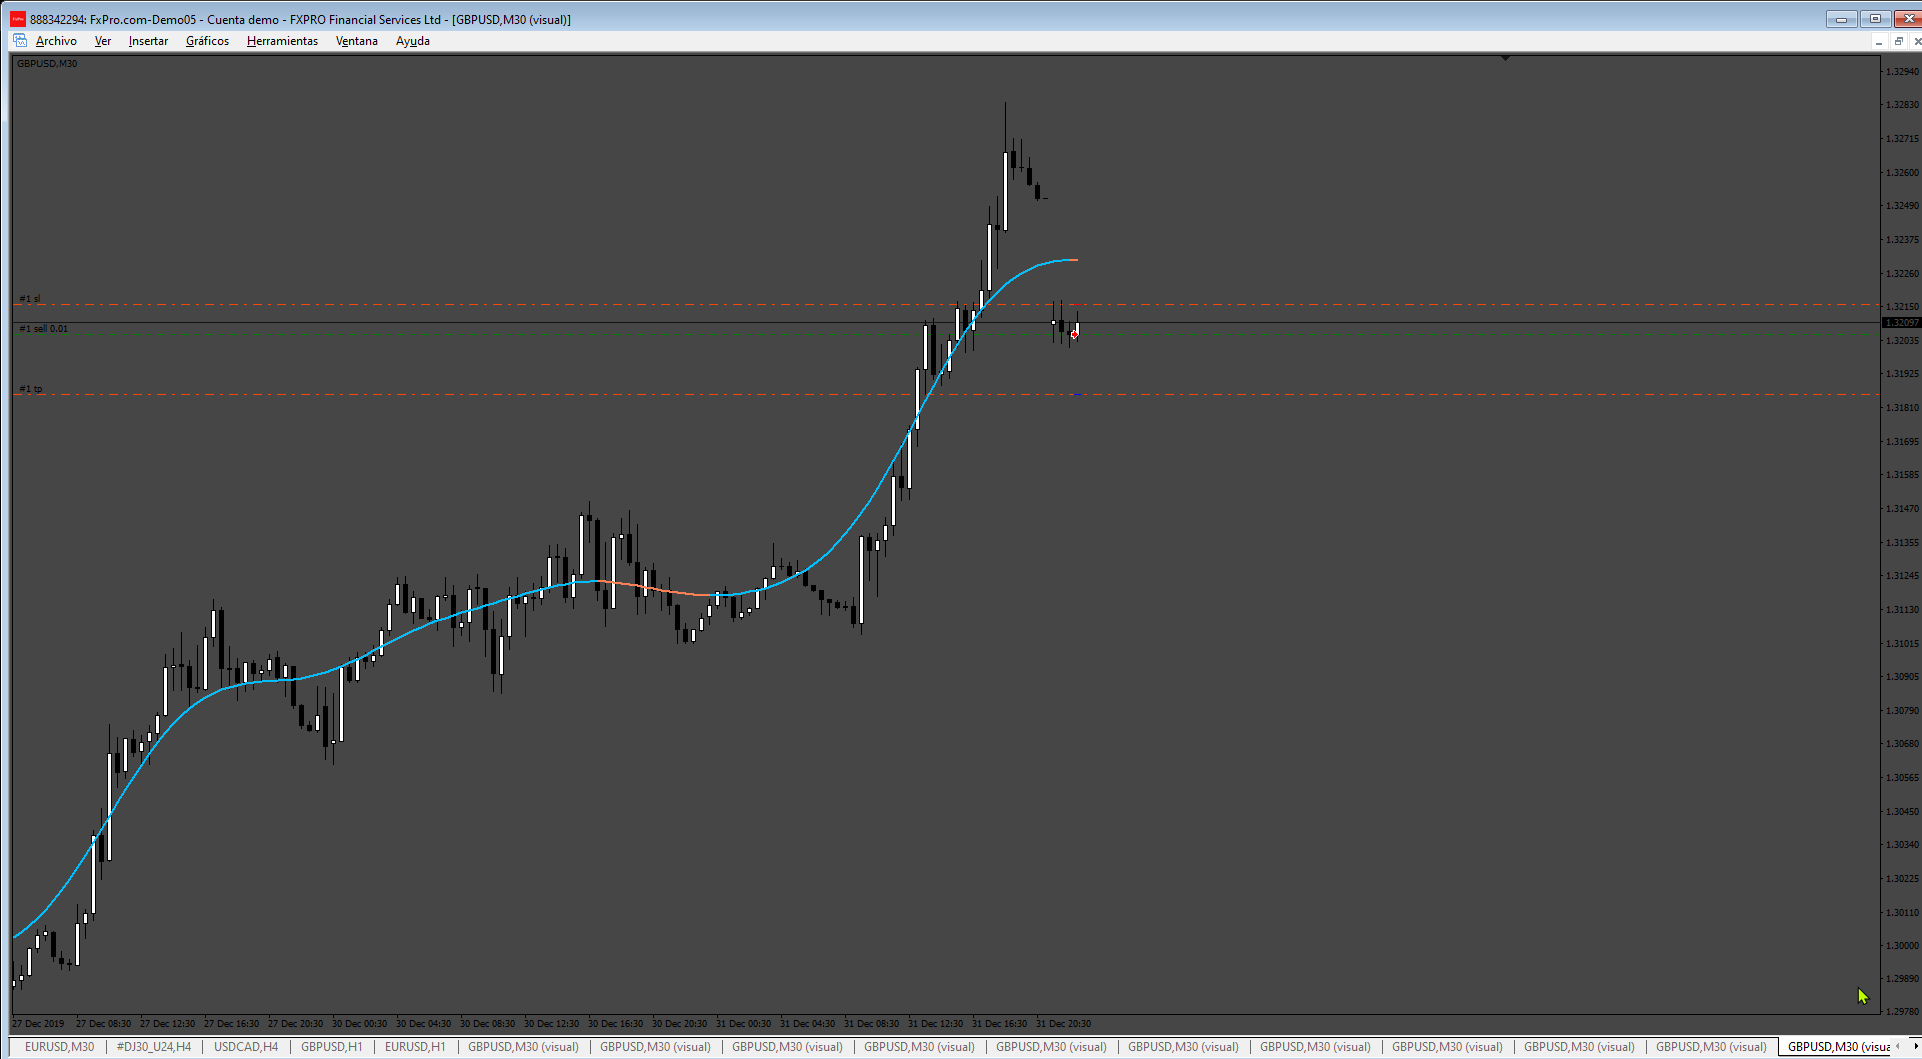Minimize the inner chart window
Screen dimensions: 1922x1059
tap(1879, 41)
